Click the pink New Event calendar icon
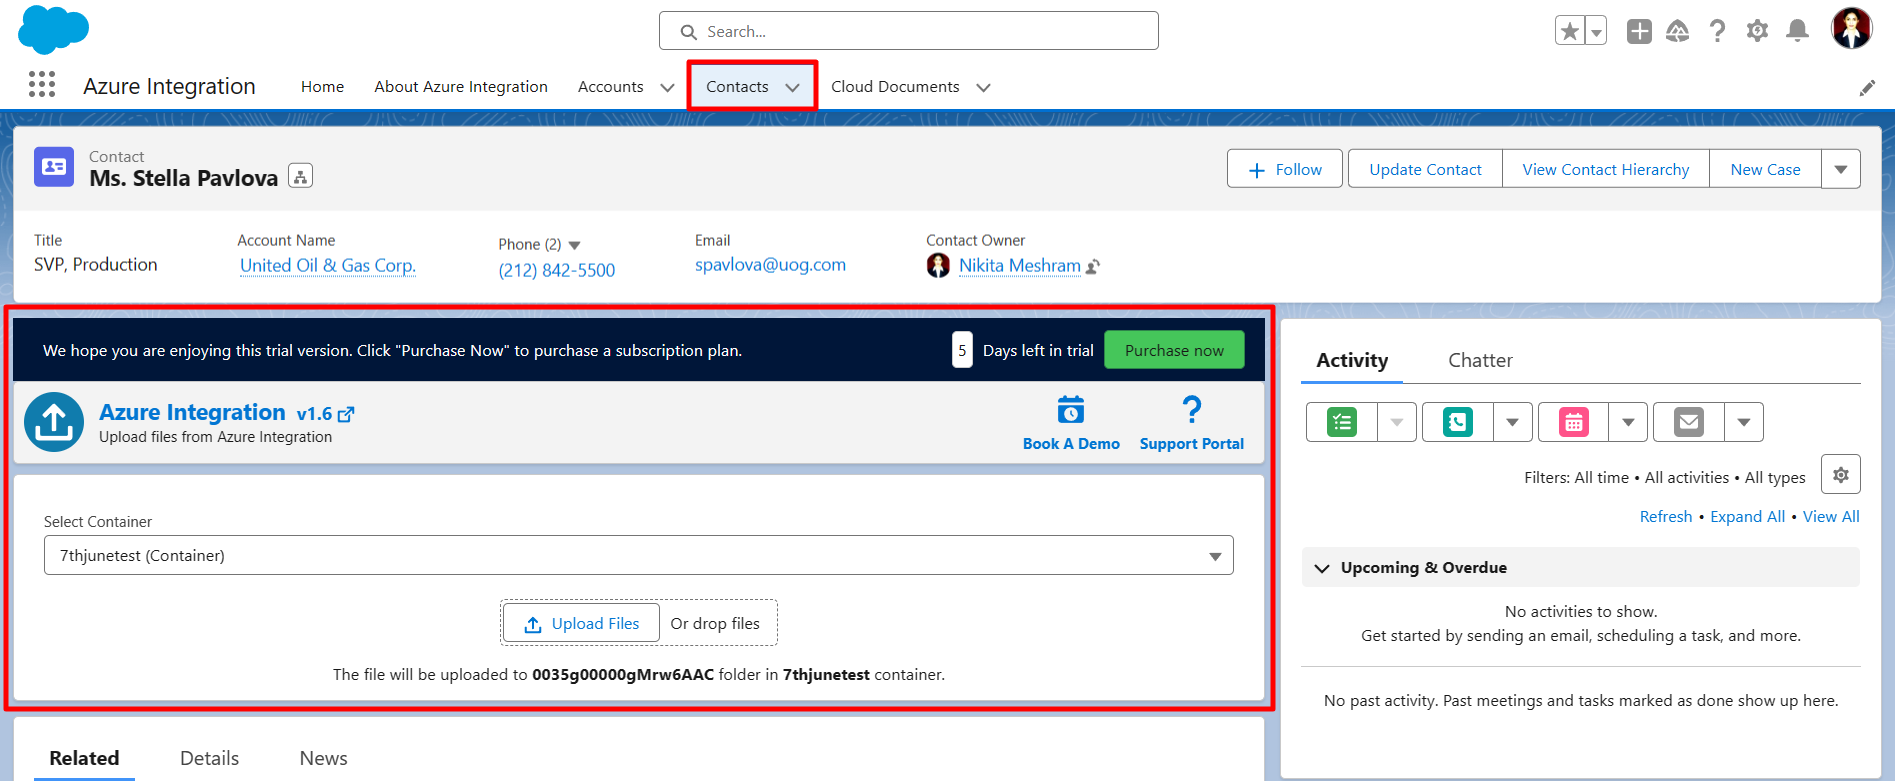Viewport: 1895px width, 781px height. point(1574,422)
